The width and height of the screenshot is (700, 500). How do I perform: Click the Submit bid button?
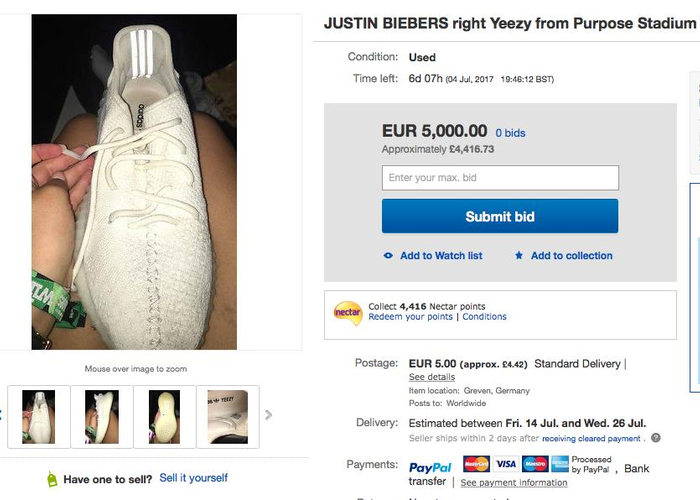(500, 216)
